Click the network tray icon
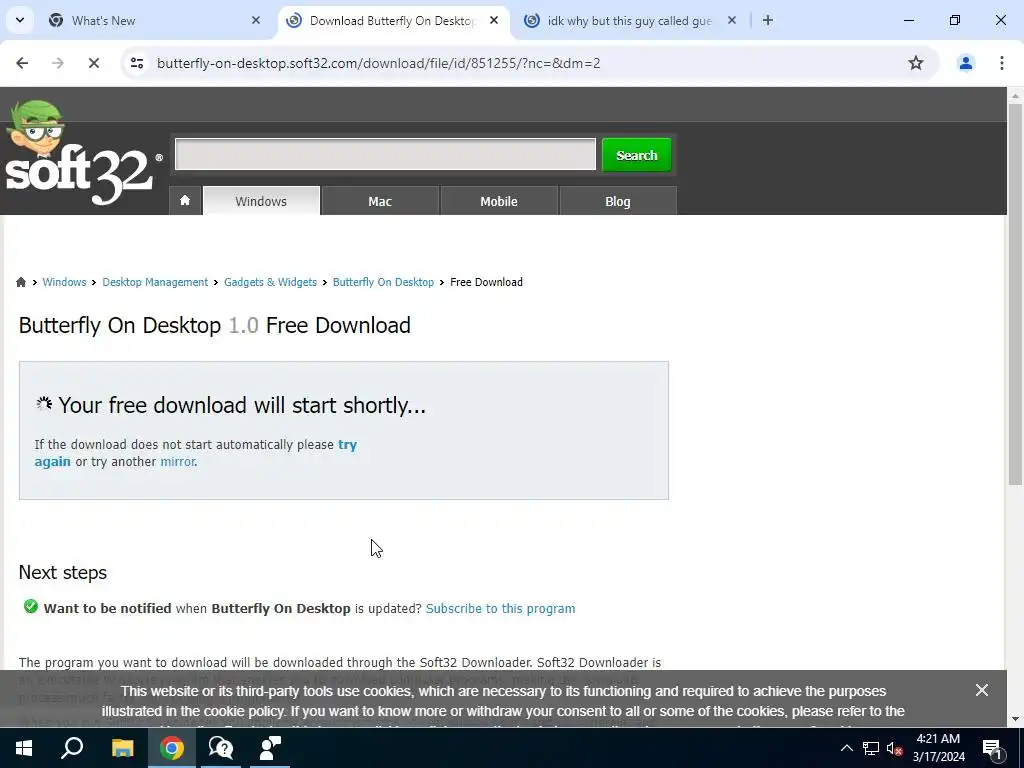Viewport: 1024px width, 768px height. 871,748
